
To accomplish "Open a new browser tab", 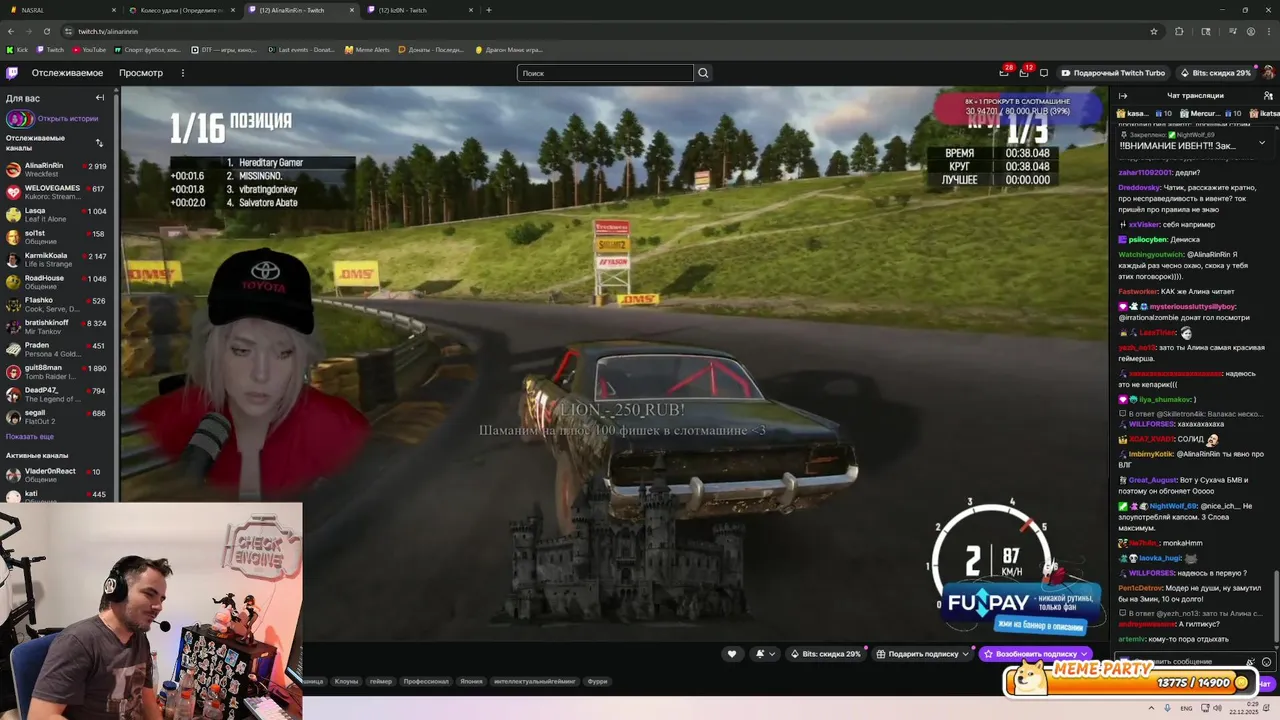I will [x=488, y=10].
